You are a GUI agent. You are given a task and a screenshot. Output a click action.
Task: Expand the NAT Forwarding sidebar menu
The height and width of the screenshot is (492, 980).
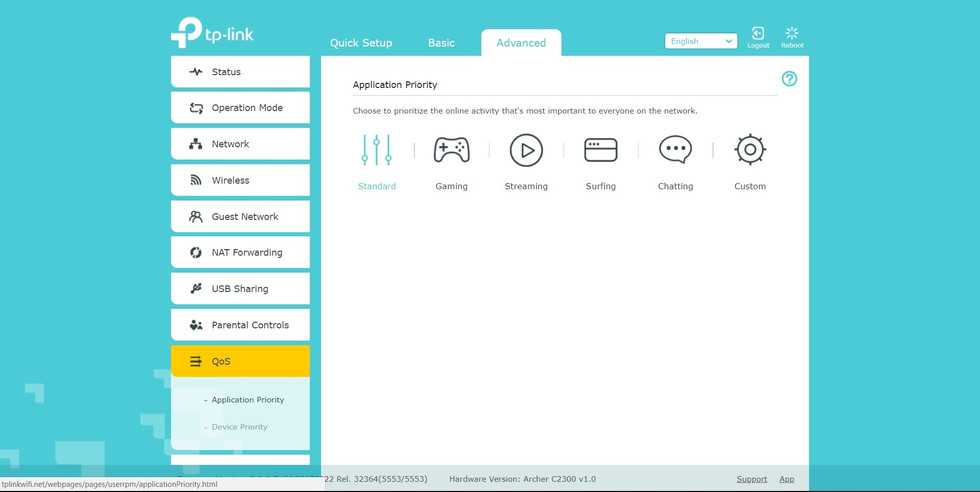[240, 253]
